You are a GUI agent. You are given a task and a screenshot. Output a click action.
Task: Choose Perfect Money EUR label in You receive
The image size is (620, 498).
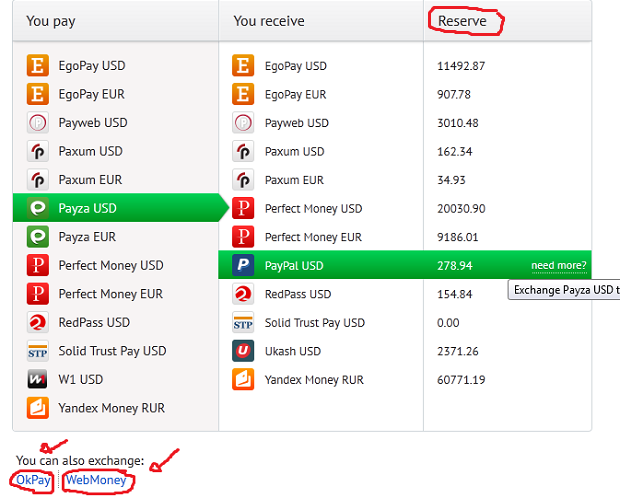[313, 237]
